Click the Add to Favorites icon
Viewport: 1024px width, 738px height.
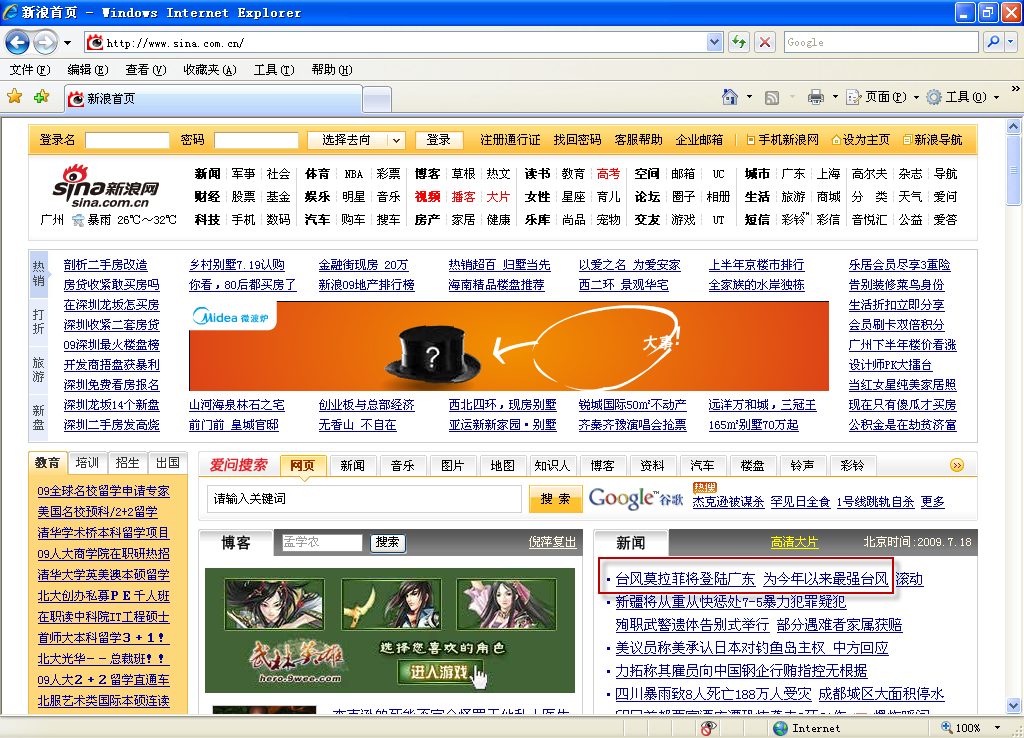[x=41, y=97]
